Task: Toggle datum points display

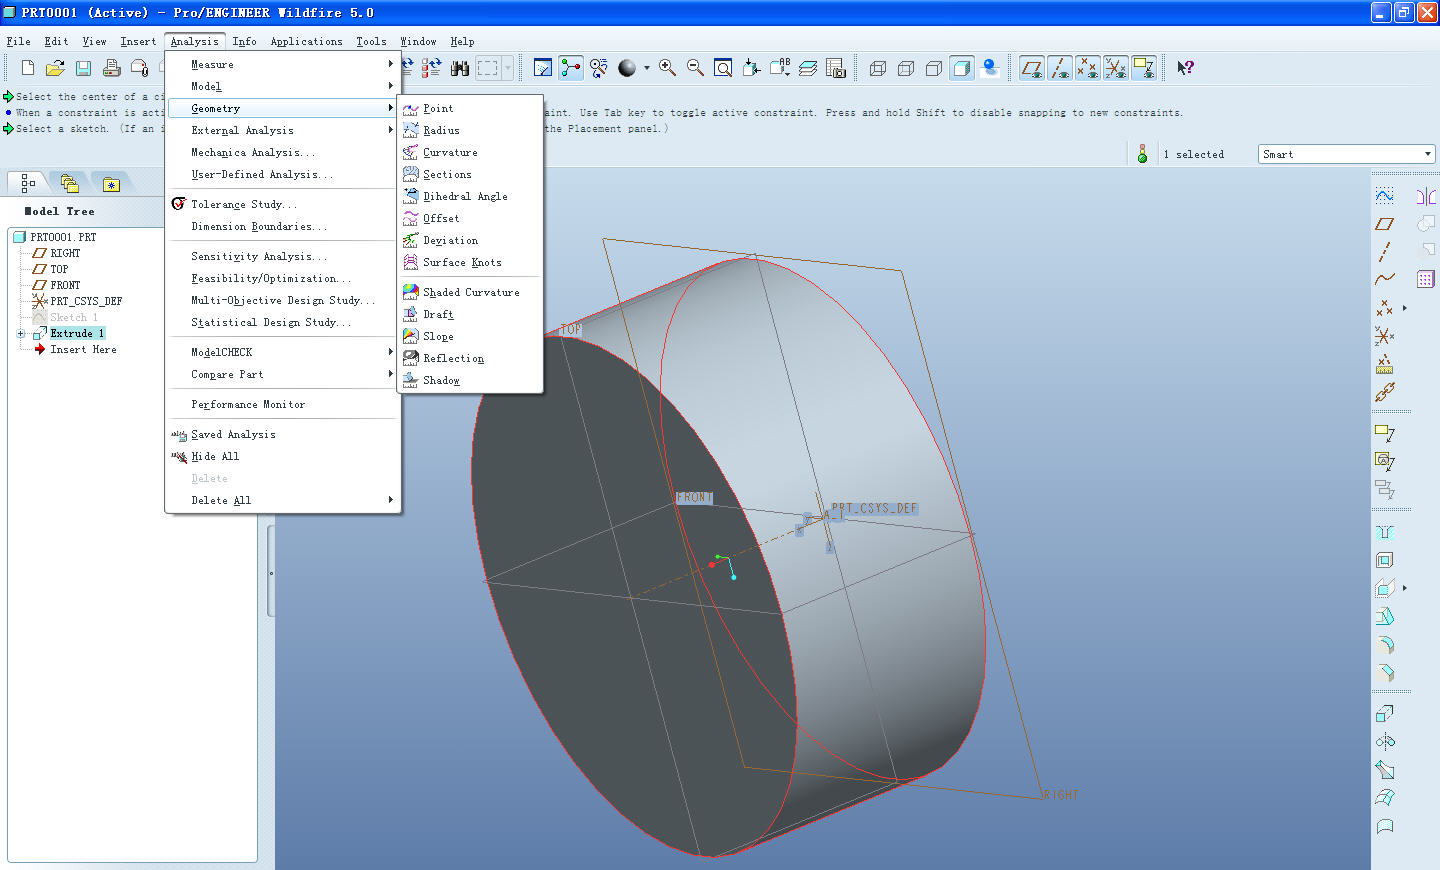Action: (x=1088, y=68)
